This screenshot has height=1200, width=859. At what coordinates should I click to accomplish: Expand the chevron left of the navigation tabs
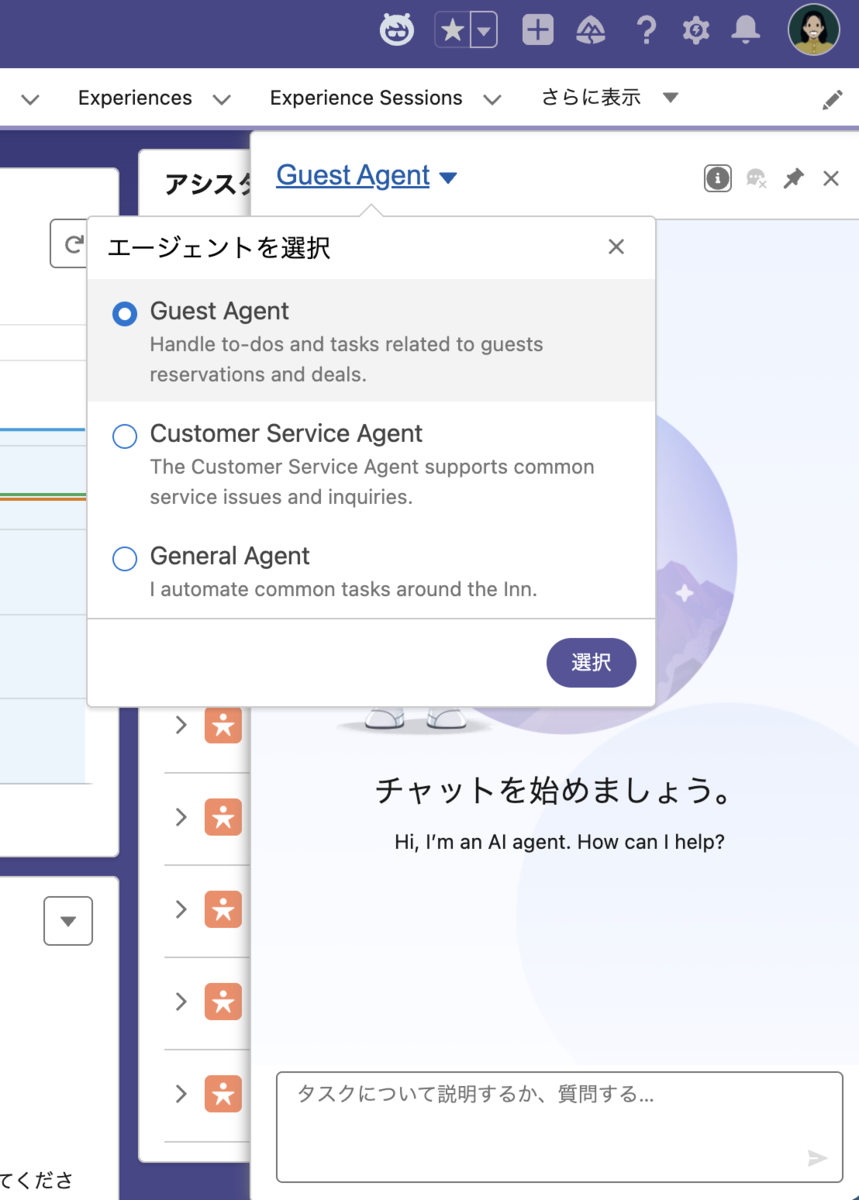point(30,99)
